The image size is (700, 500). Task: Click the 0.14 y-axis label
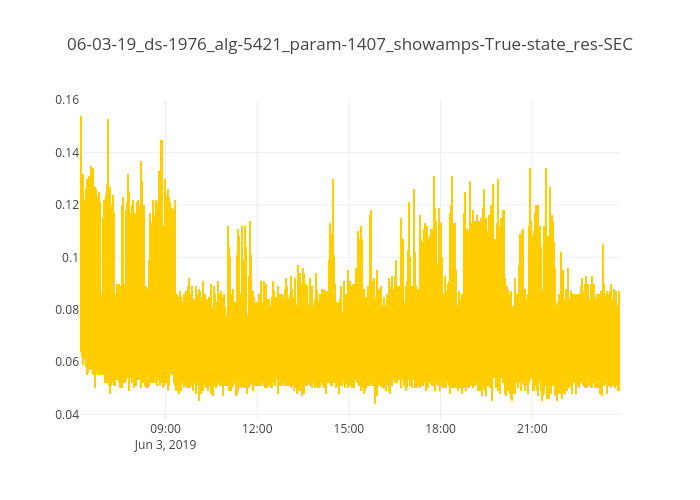[67, 153]
